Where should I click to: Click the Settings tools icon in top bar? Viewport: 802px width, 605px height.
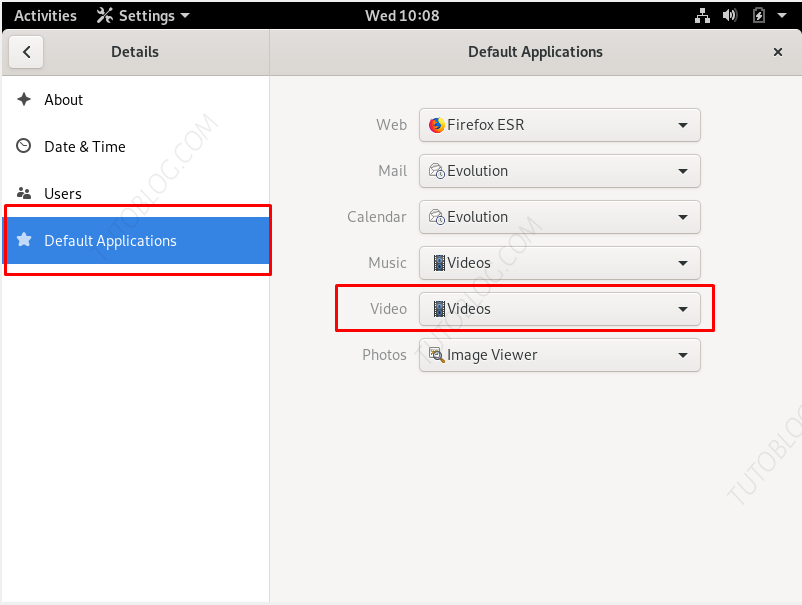point(105,15)
